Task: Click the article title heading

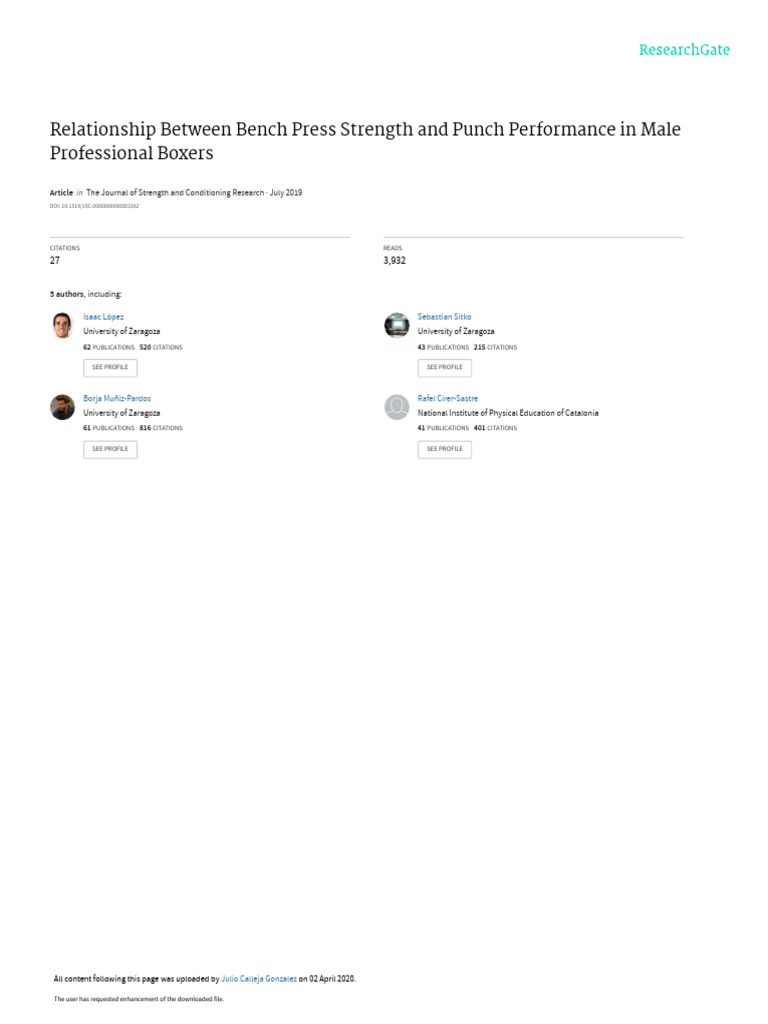Action: click(x=365, y=141)
